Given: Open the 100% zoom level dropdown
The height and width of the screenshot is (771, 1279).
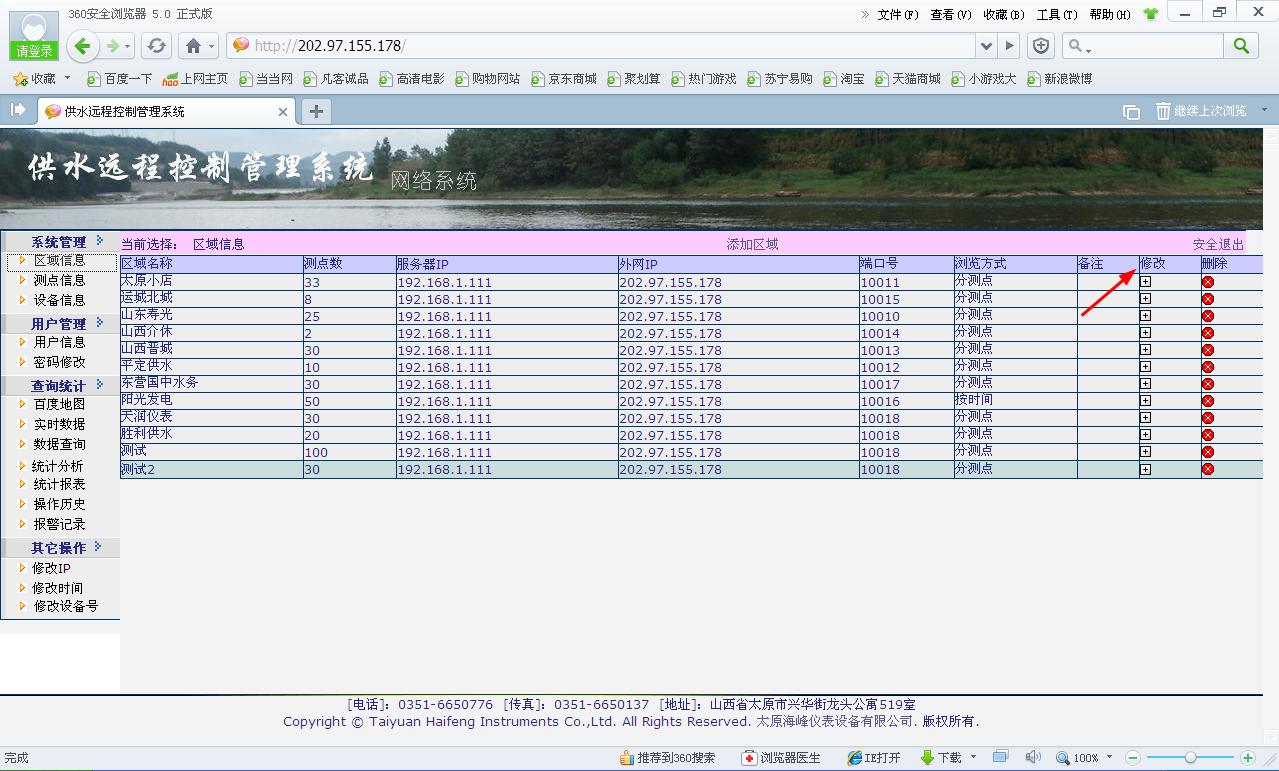Looking at the screenshot, I should tap(1108, 758).
